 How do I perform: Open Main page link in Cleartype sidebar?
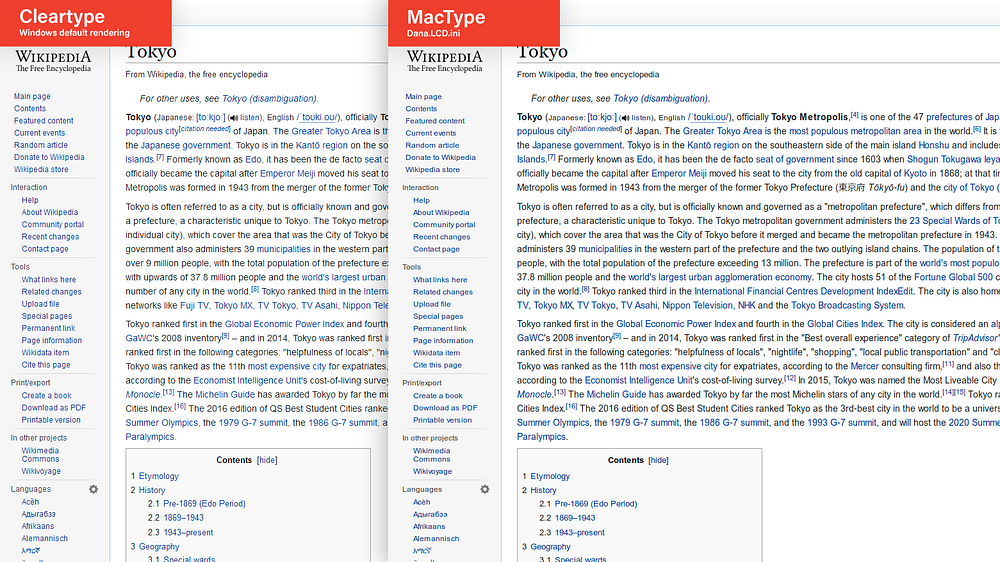[32, 96]
